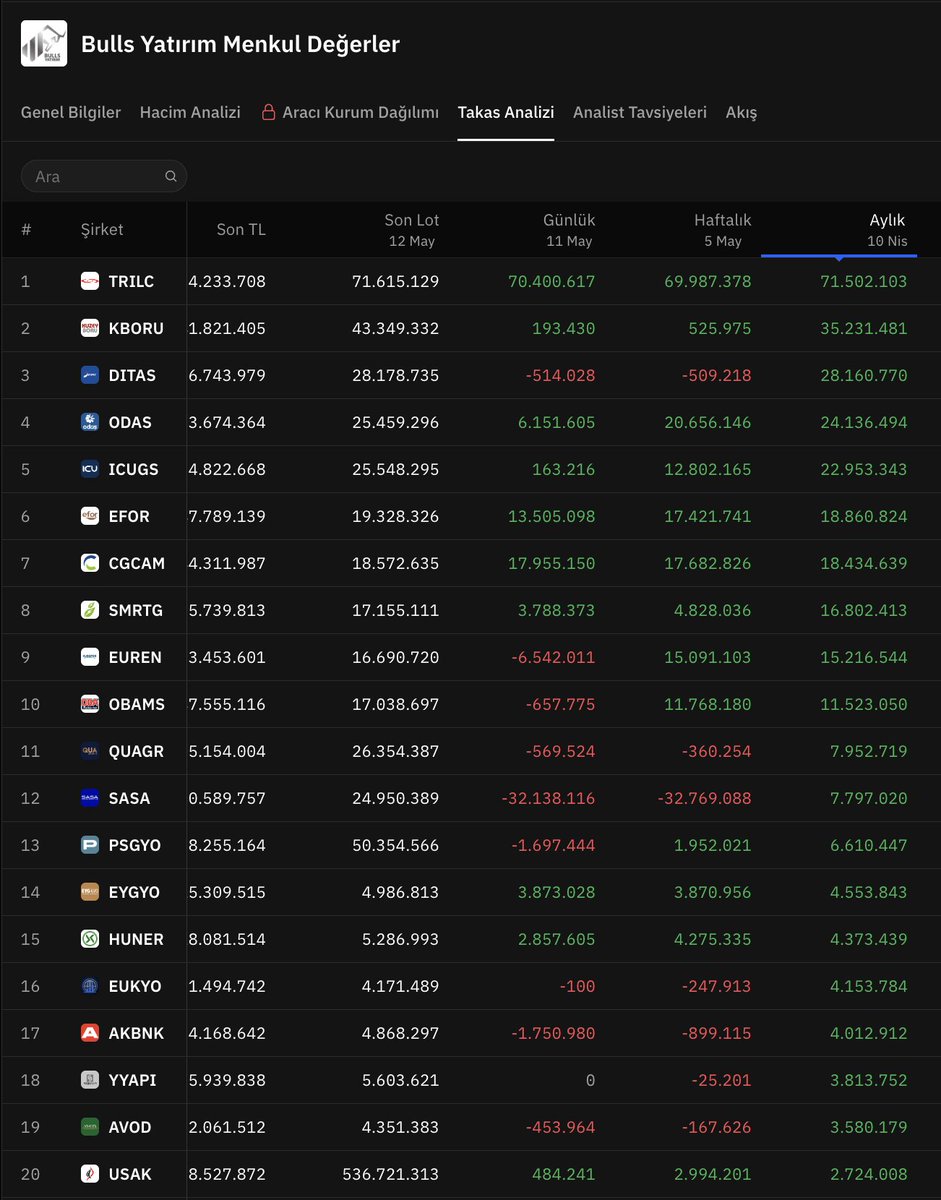Open the SASA ticker link
Screen dimensions: 941x1200
pos(129,798)
